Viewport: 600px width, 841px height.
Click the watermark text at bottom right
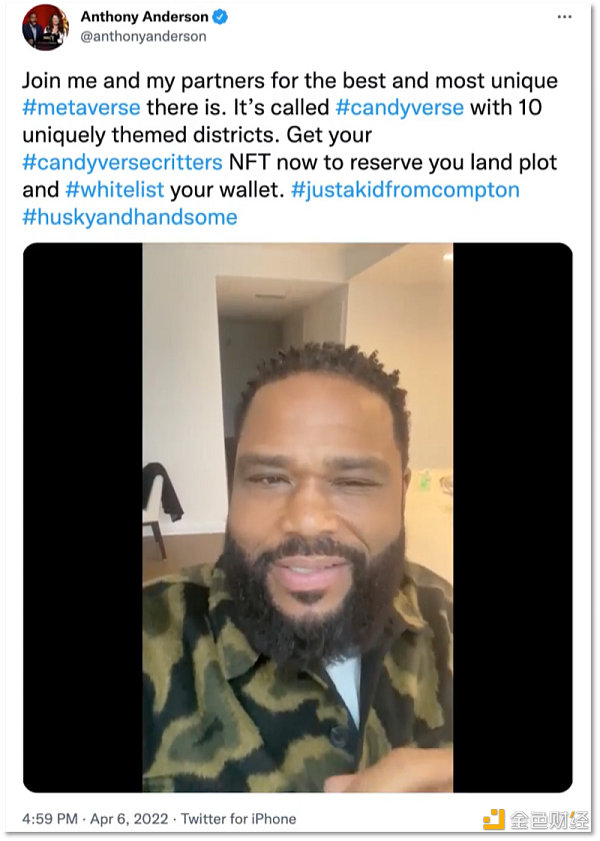click(x=549, y=820)
